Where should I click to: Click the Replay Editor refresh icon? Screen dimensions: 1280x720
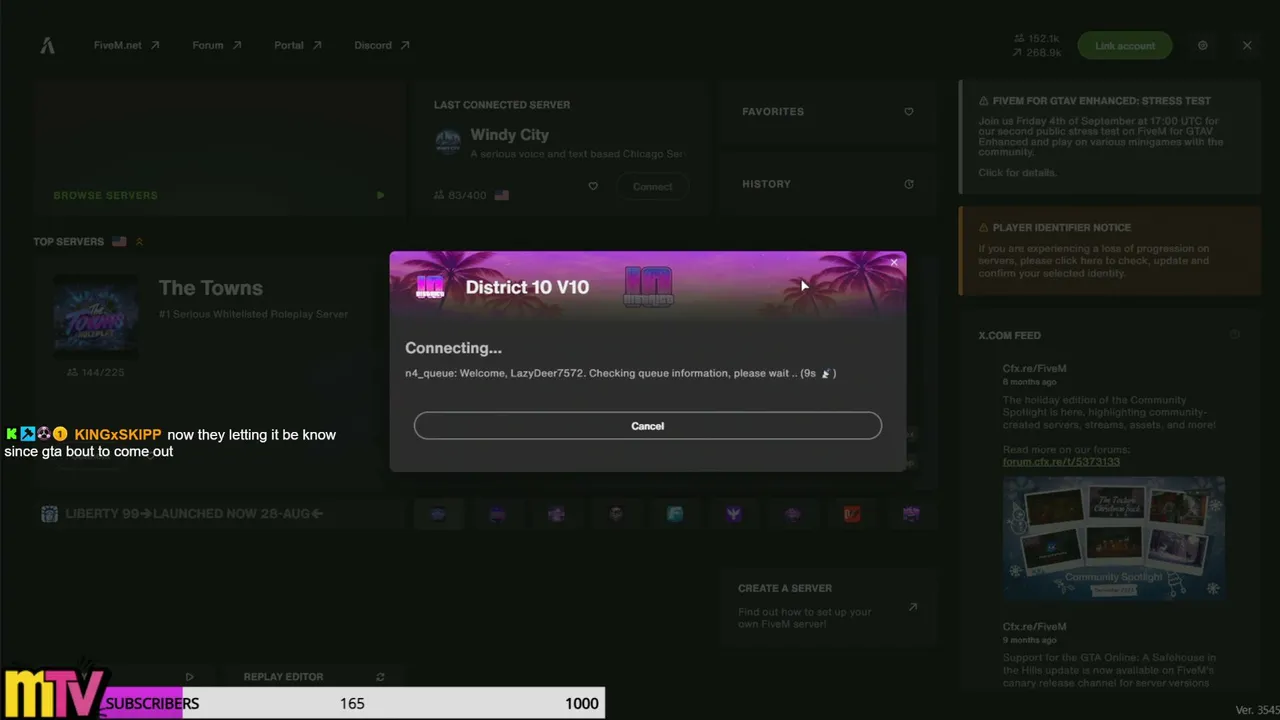380,677
